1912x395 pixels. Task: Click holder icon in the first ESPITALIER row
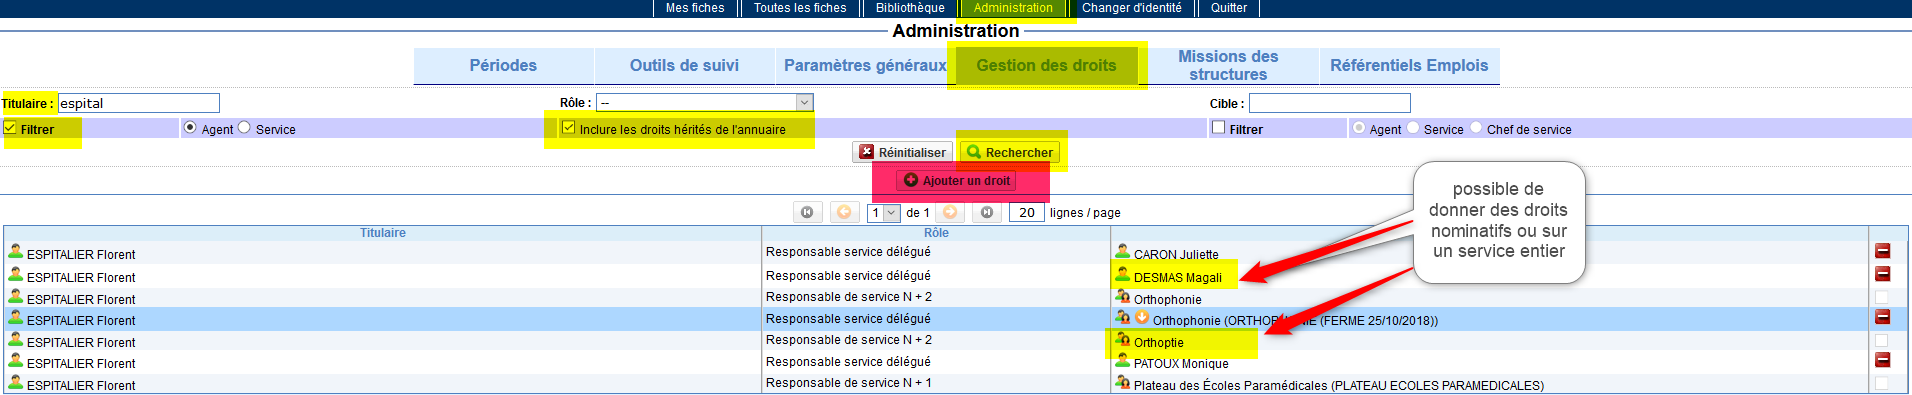[x=15, y=251]
